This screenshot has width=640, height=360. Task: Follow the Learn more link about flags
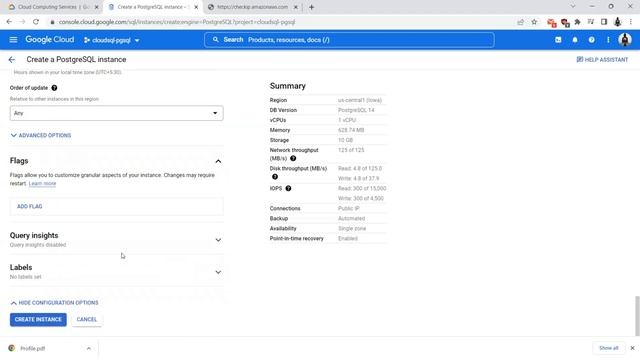[42, 183]
